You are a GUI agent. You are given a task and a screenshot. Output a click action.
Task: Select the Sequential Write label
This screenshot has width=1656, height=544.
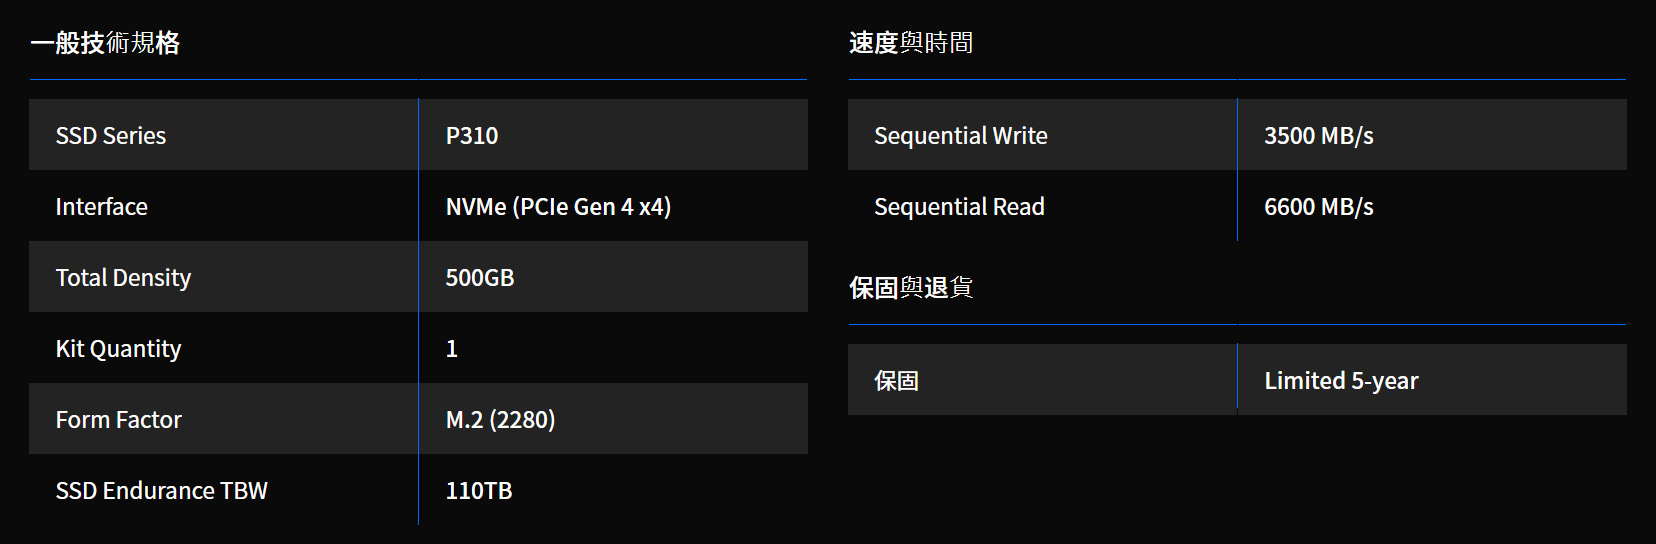(x=961, y=136)
